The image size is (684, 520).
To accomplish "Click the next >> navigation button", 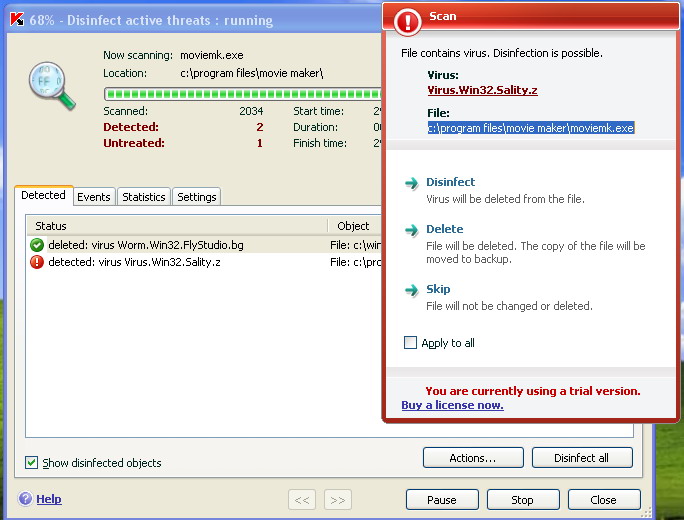I will coord(338,499).
